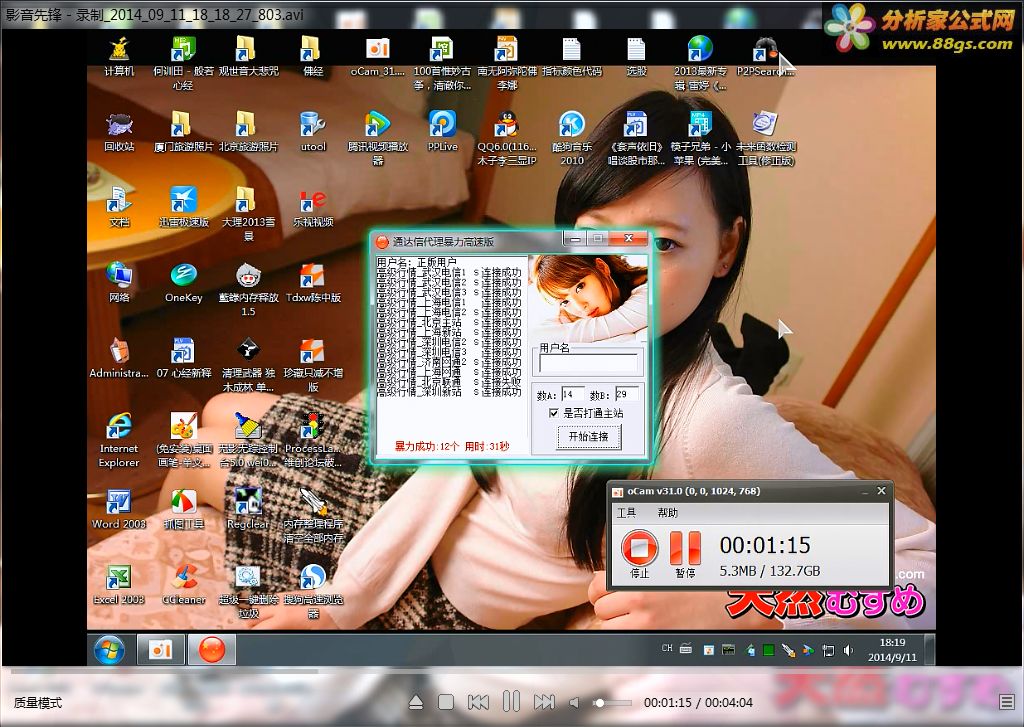
Task: Skip to previous track in the player
Action: (478, 702)
